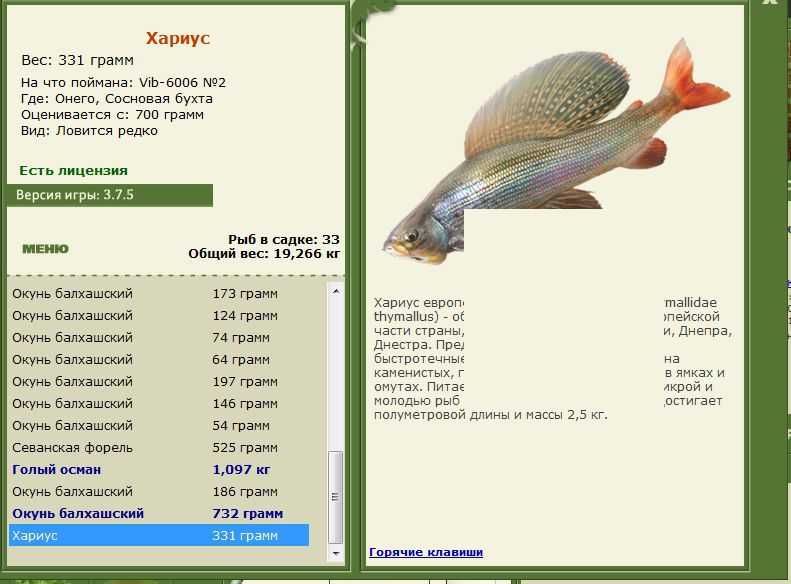
Task: Click Общий вес: 19,266 кг total
Action: pyautogui.click(x=264, y=254)
